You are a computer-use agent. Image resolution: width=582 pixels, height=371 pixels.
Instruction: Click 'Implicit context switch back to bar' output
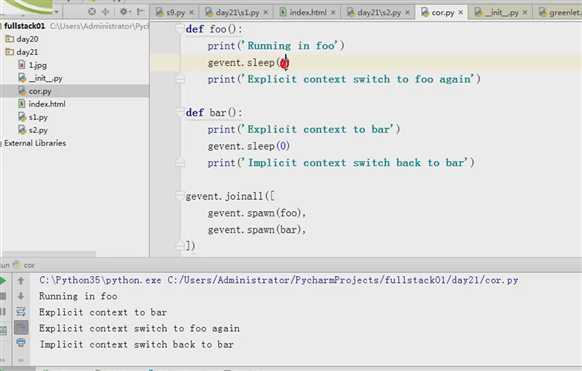[x=137, y=345]
